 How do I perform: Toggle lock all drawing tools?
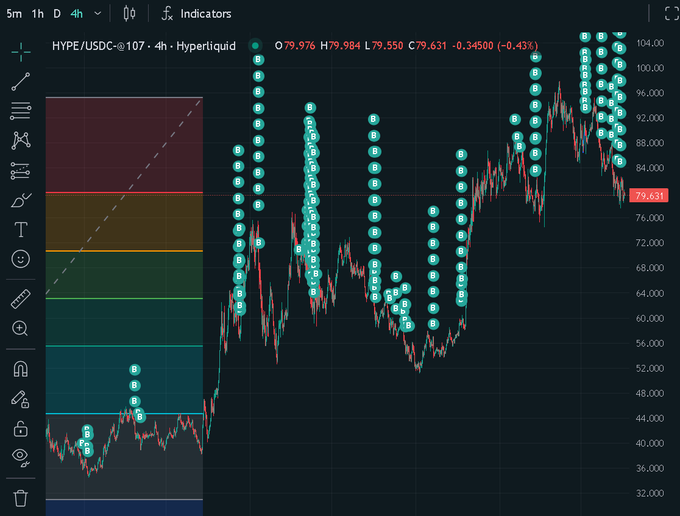tap(20, 428)
